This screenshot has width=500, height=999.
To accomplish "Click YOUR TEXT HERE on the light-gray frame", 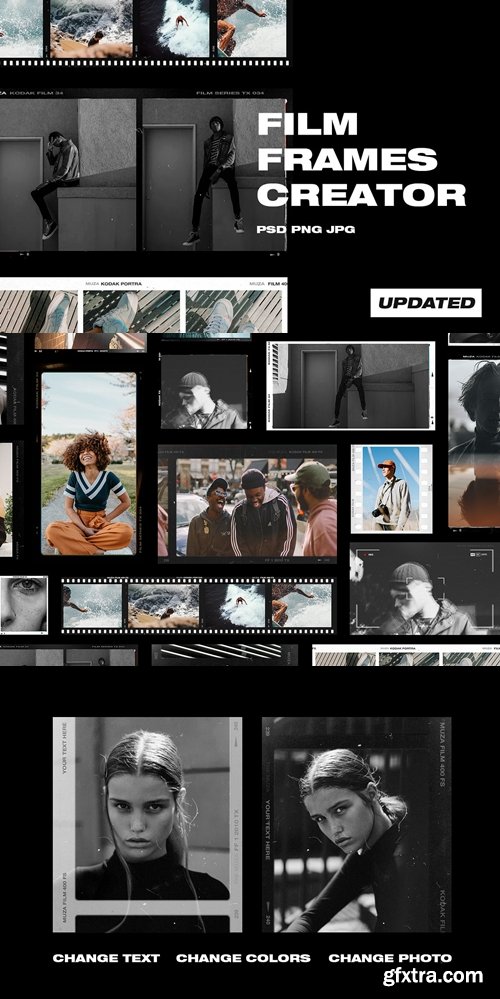I will tap(64, 749).
